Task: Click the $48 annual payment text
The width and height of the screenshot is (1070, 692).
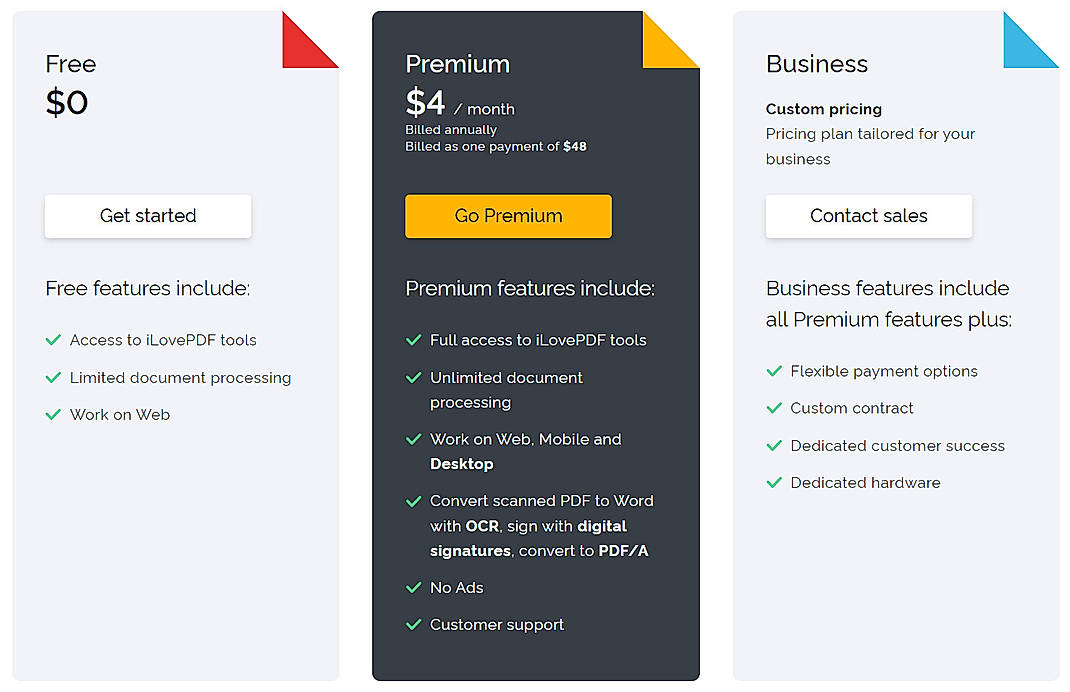Action: [x=575, y=146]
